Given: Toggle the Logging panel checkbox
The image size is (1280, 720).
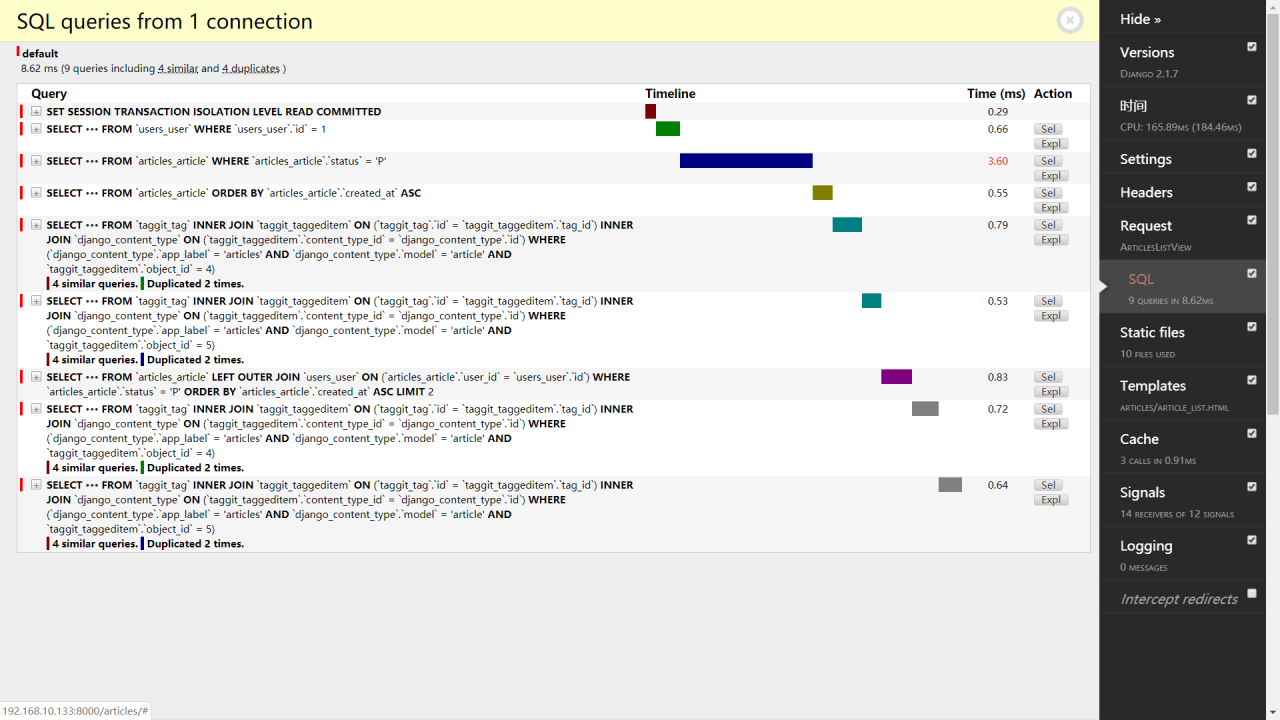Looking at the screenshot, I should pyautogui.click(x=1252, y=540).
